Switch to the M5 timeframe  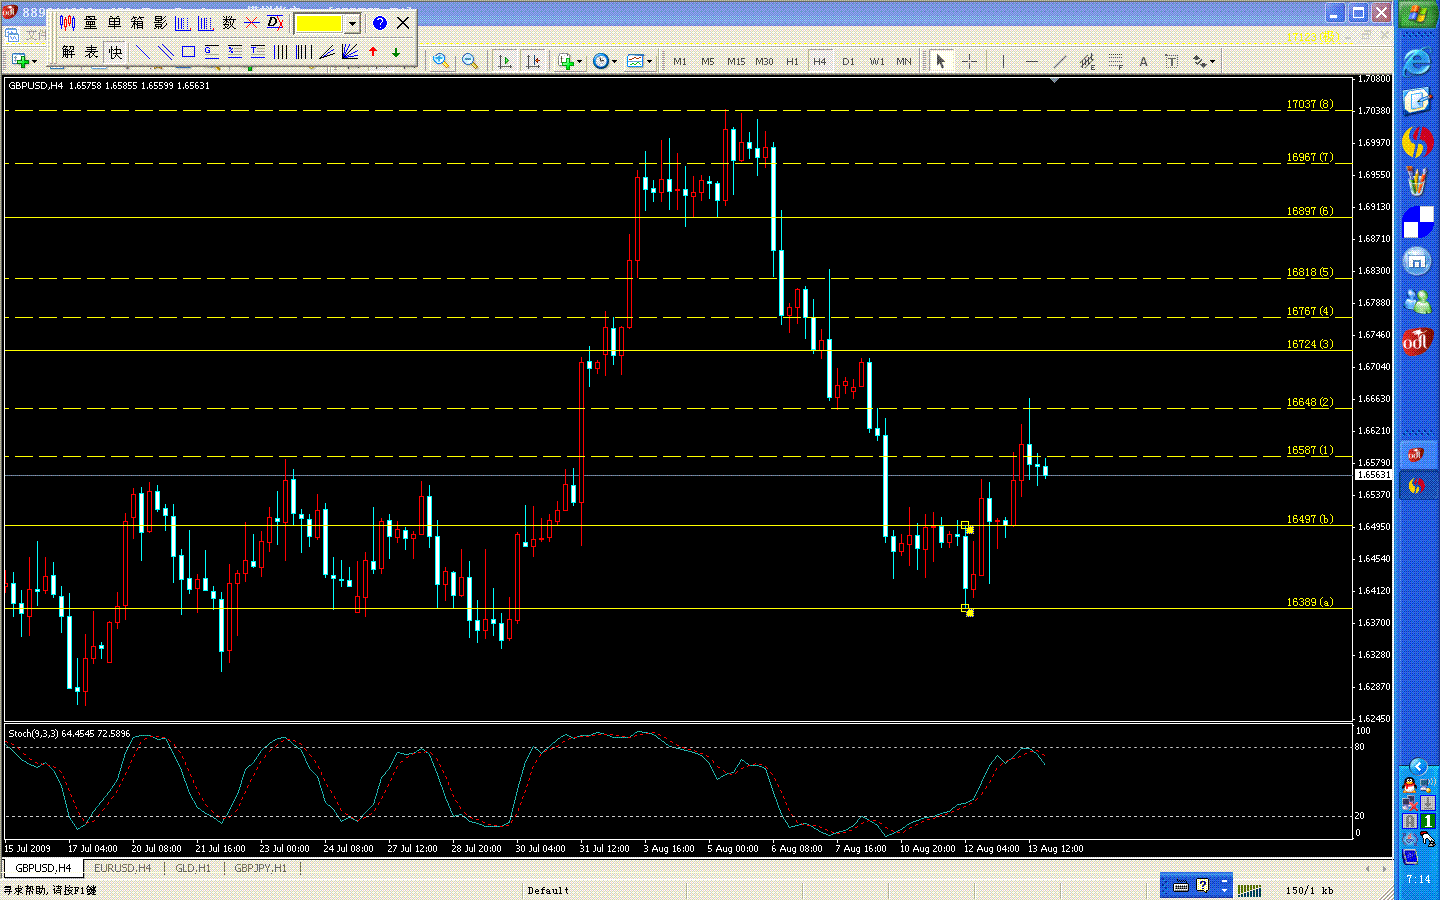click(708, 62)
